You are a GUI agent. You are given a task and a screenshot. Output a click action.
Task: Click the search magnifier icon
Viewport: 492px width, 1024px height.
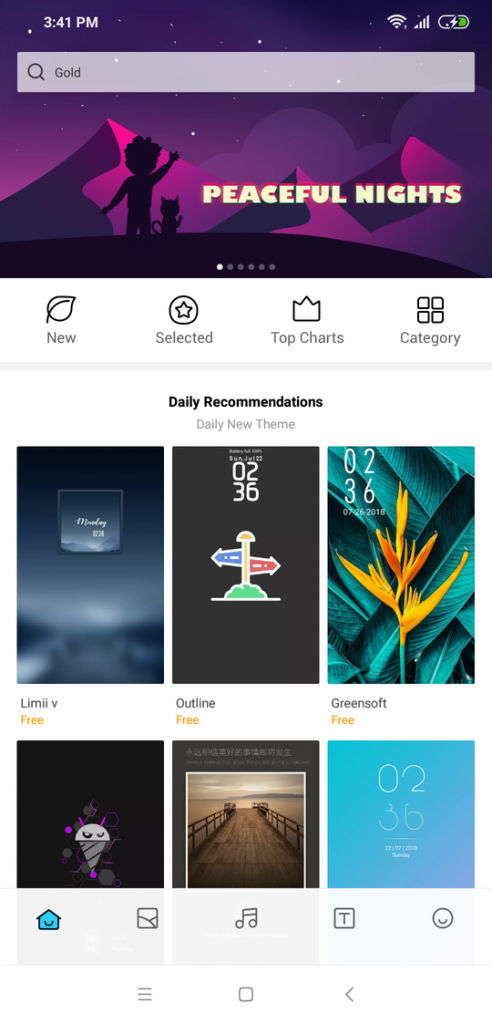[36, 72]
